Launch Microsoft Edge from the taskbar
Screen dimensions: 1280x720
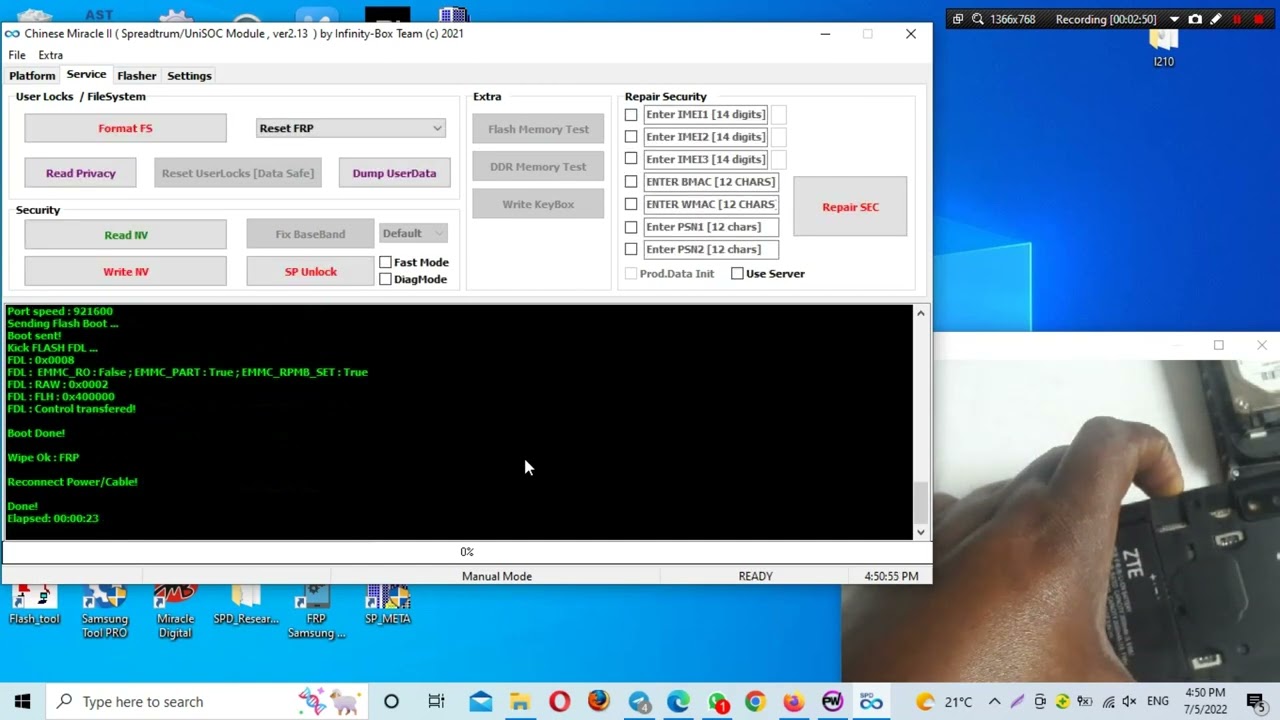[678, 701]
